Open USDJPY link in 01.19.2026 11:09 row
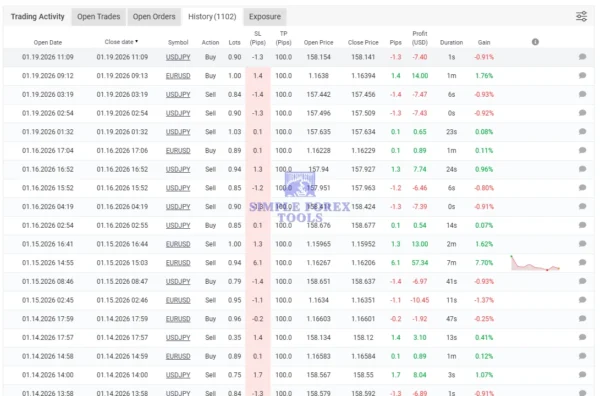The image size is (600, 396). tap(178, 57)
